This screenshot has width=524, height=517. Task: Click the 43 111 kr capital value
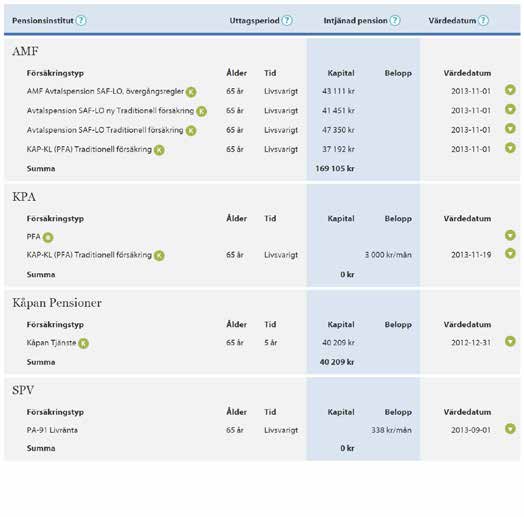338,91
